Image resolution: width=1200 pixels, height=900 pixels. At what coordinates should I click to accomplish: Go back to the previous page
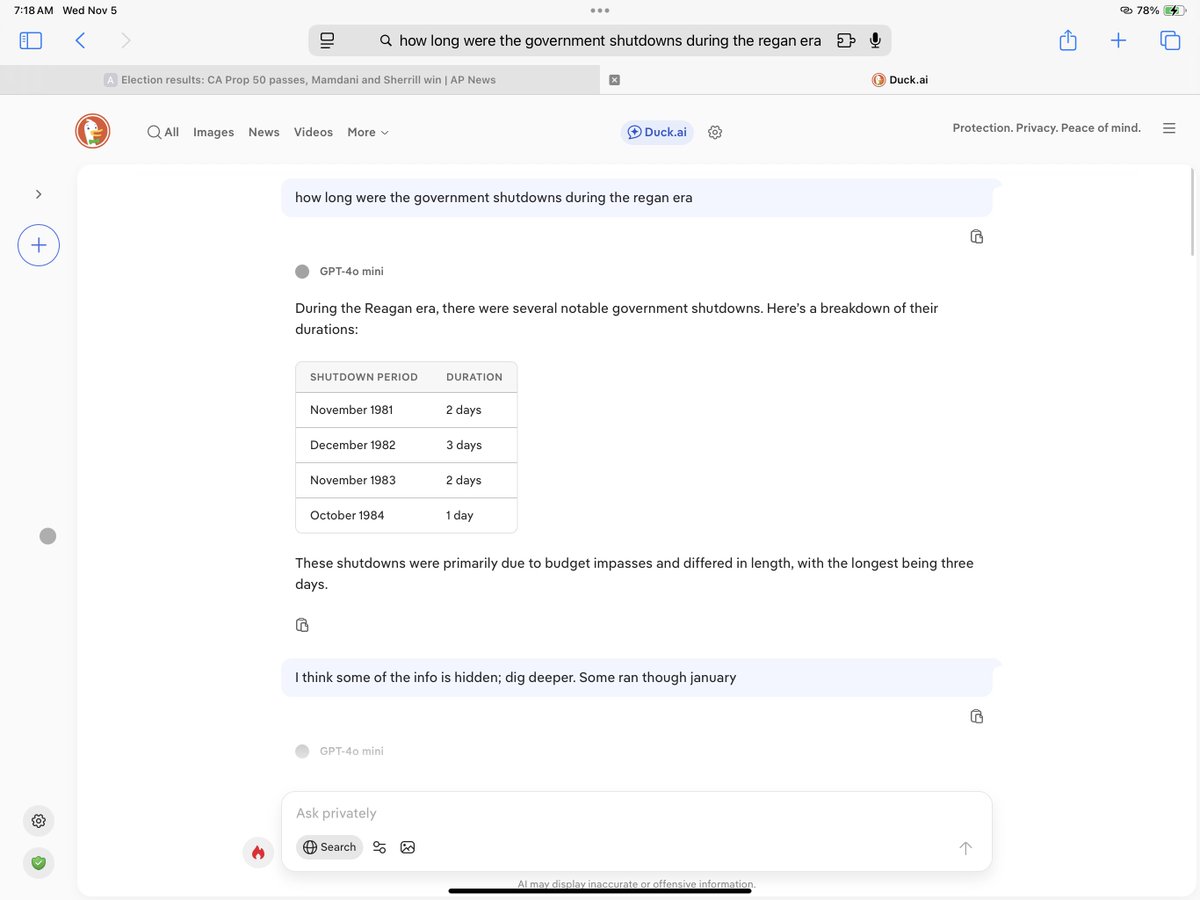(80, 41)
